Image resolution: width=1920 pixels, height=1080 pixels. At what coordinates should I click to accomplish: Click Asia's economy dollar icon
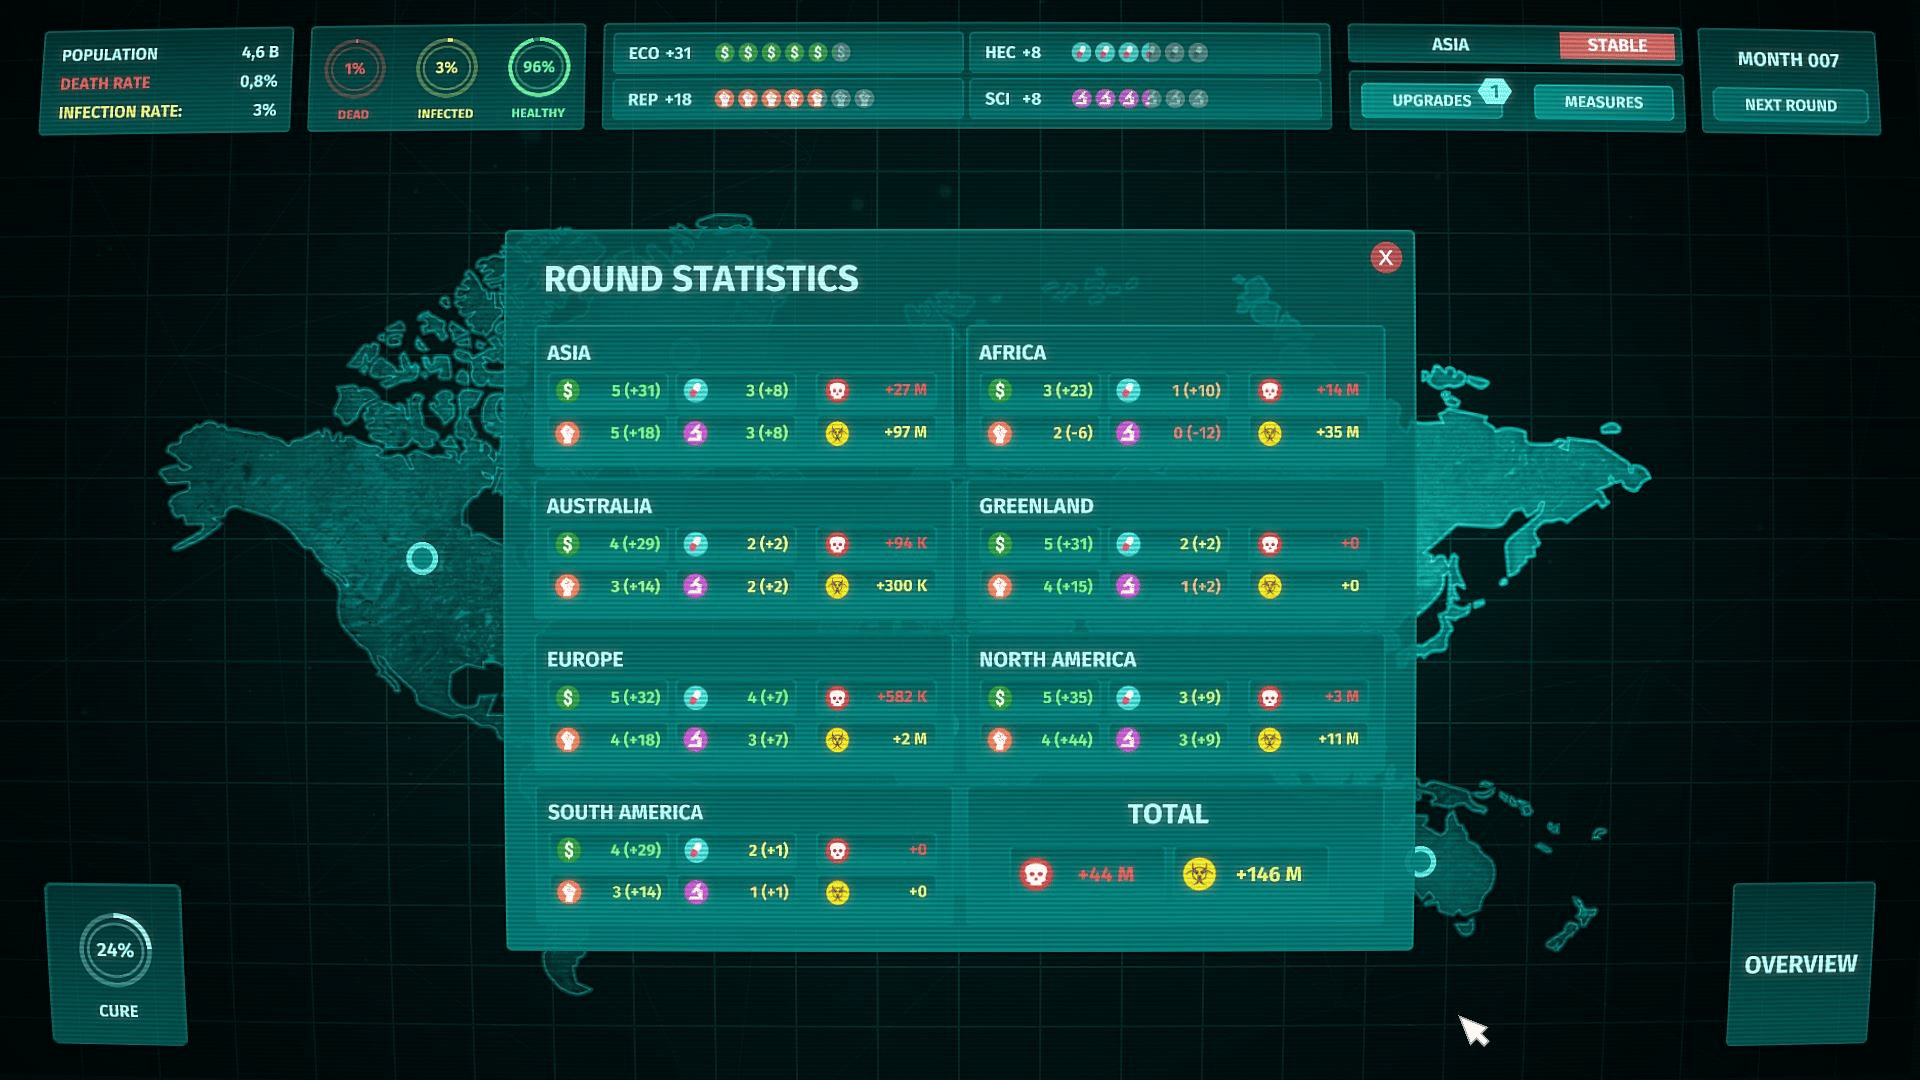click(567, 390)
